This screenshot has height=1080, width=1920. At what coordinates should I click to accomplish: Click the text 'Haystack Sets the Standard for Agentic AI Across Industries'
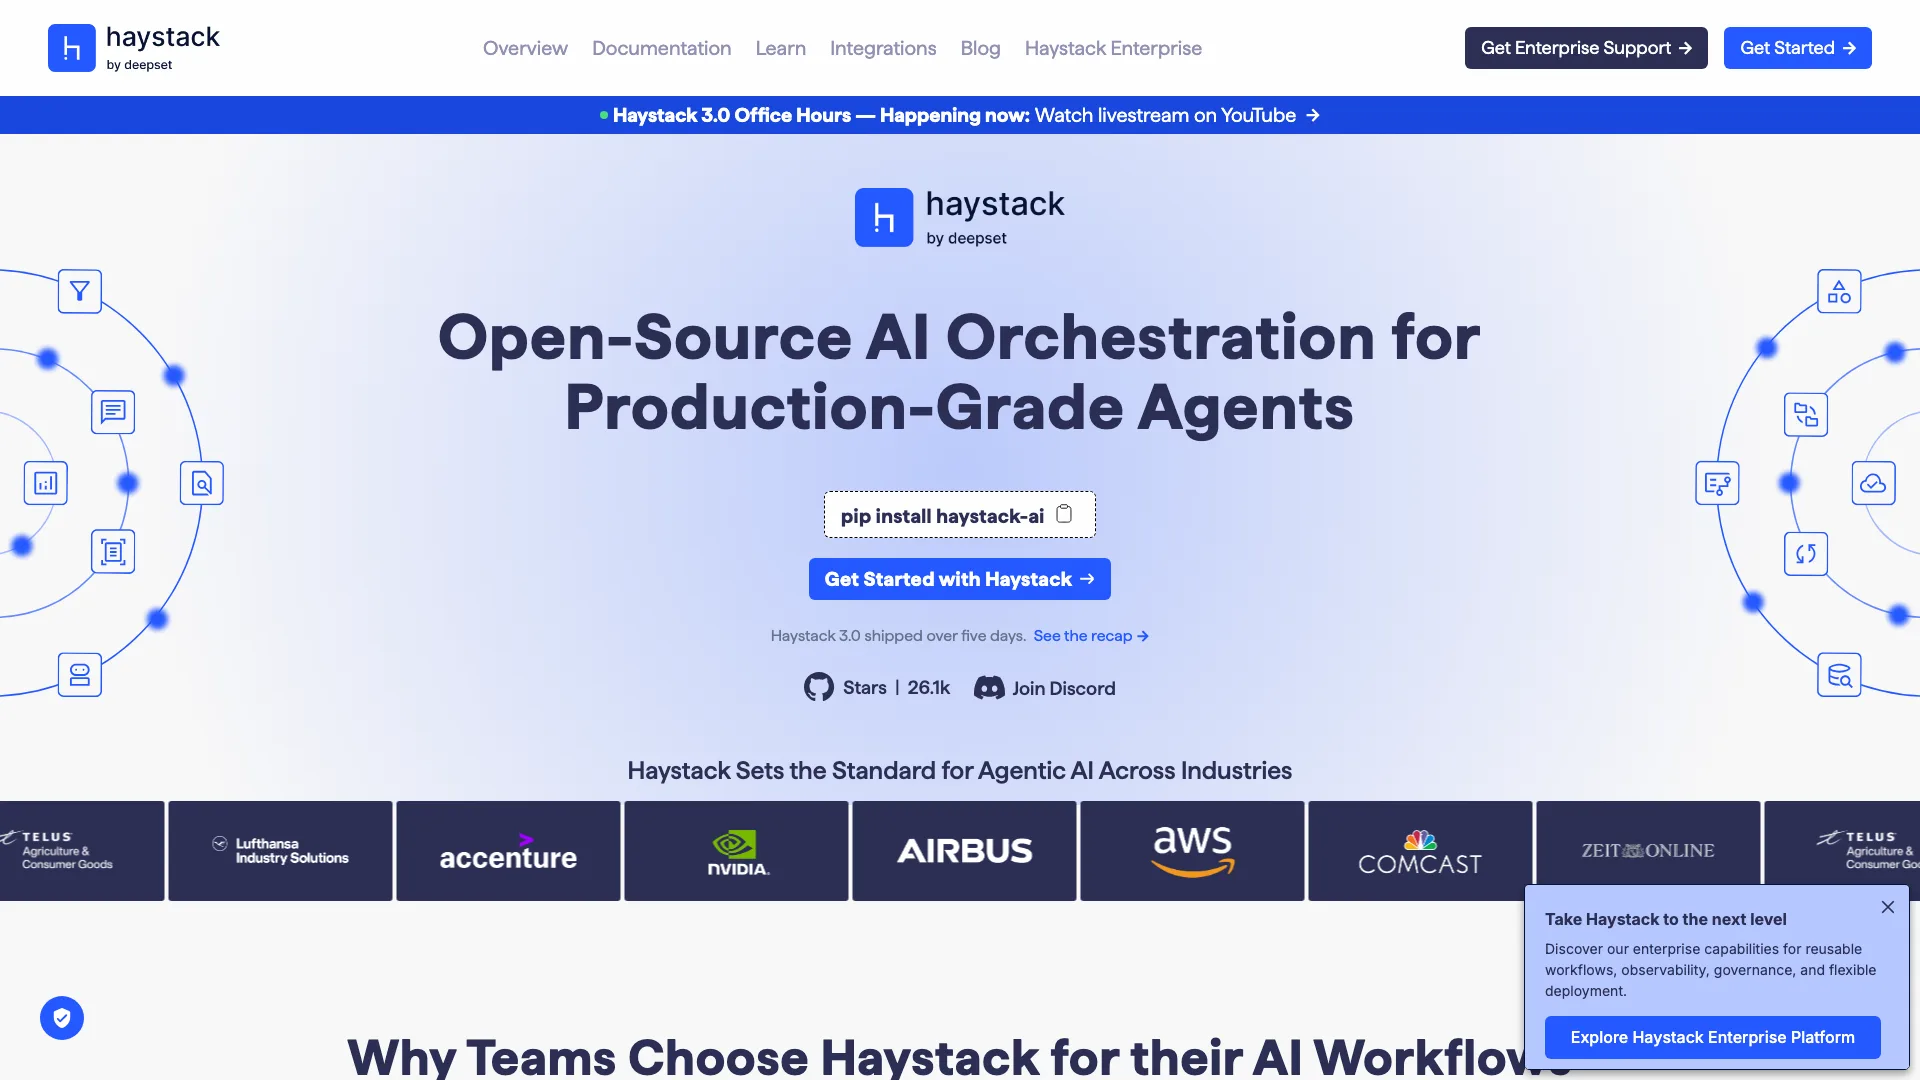(960, 771)
